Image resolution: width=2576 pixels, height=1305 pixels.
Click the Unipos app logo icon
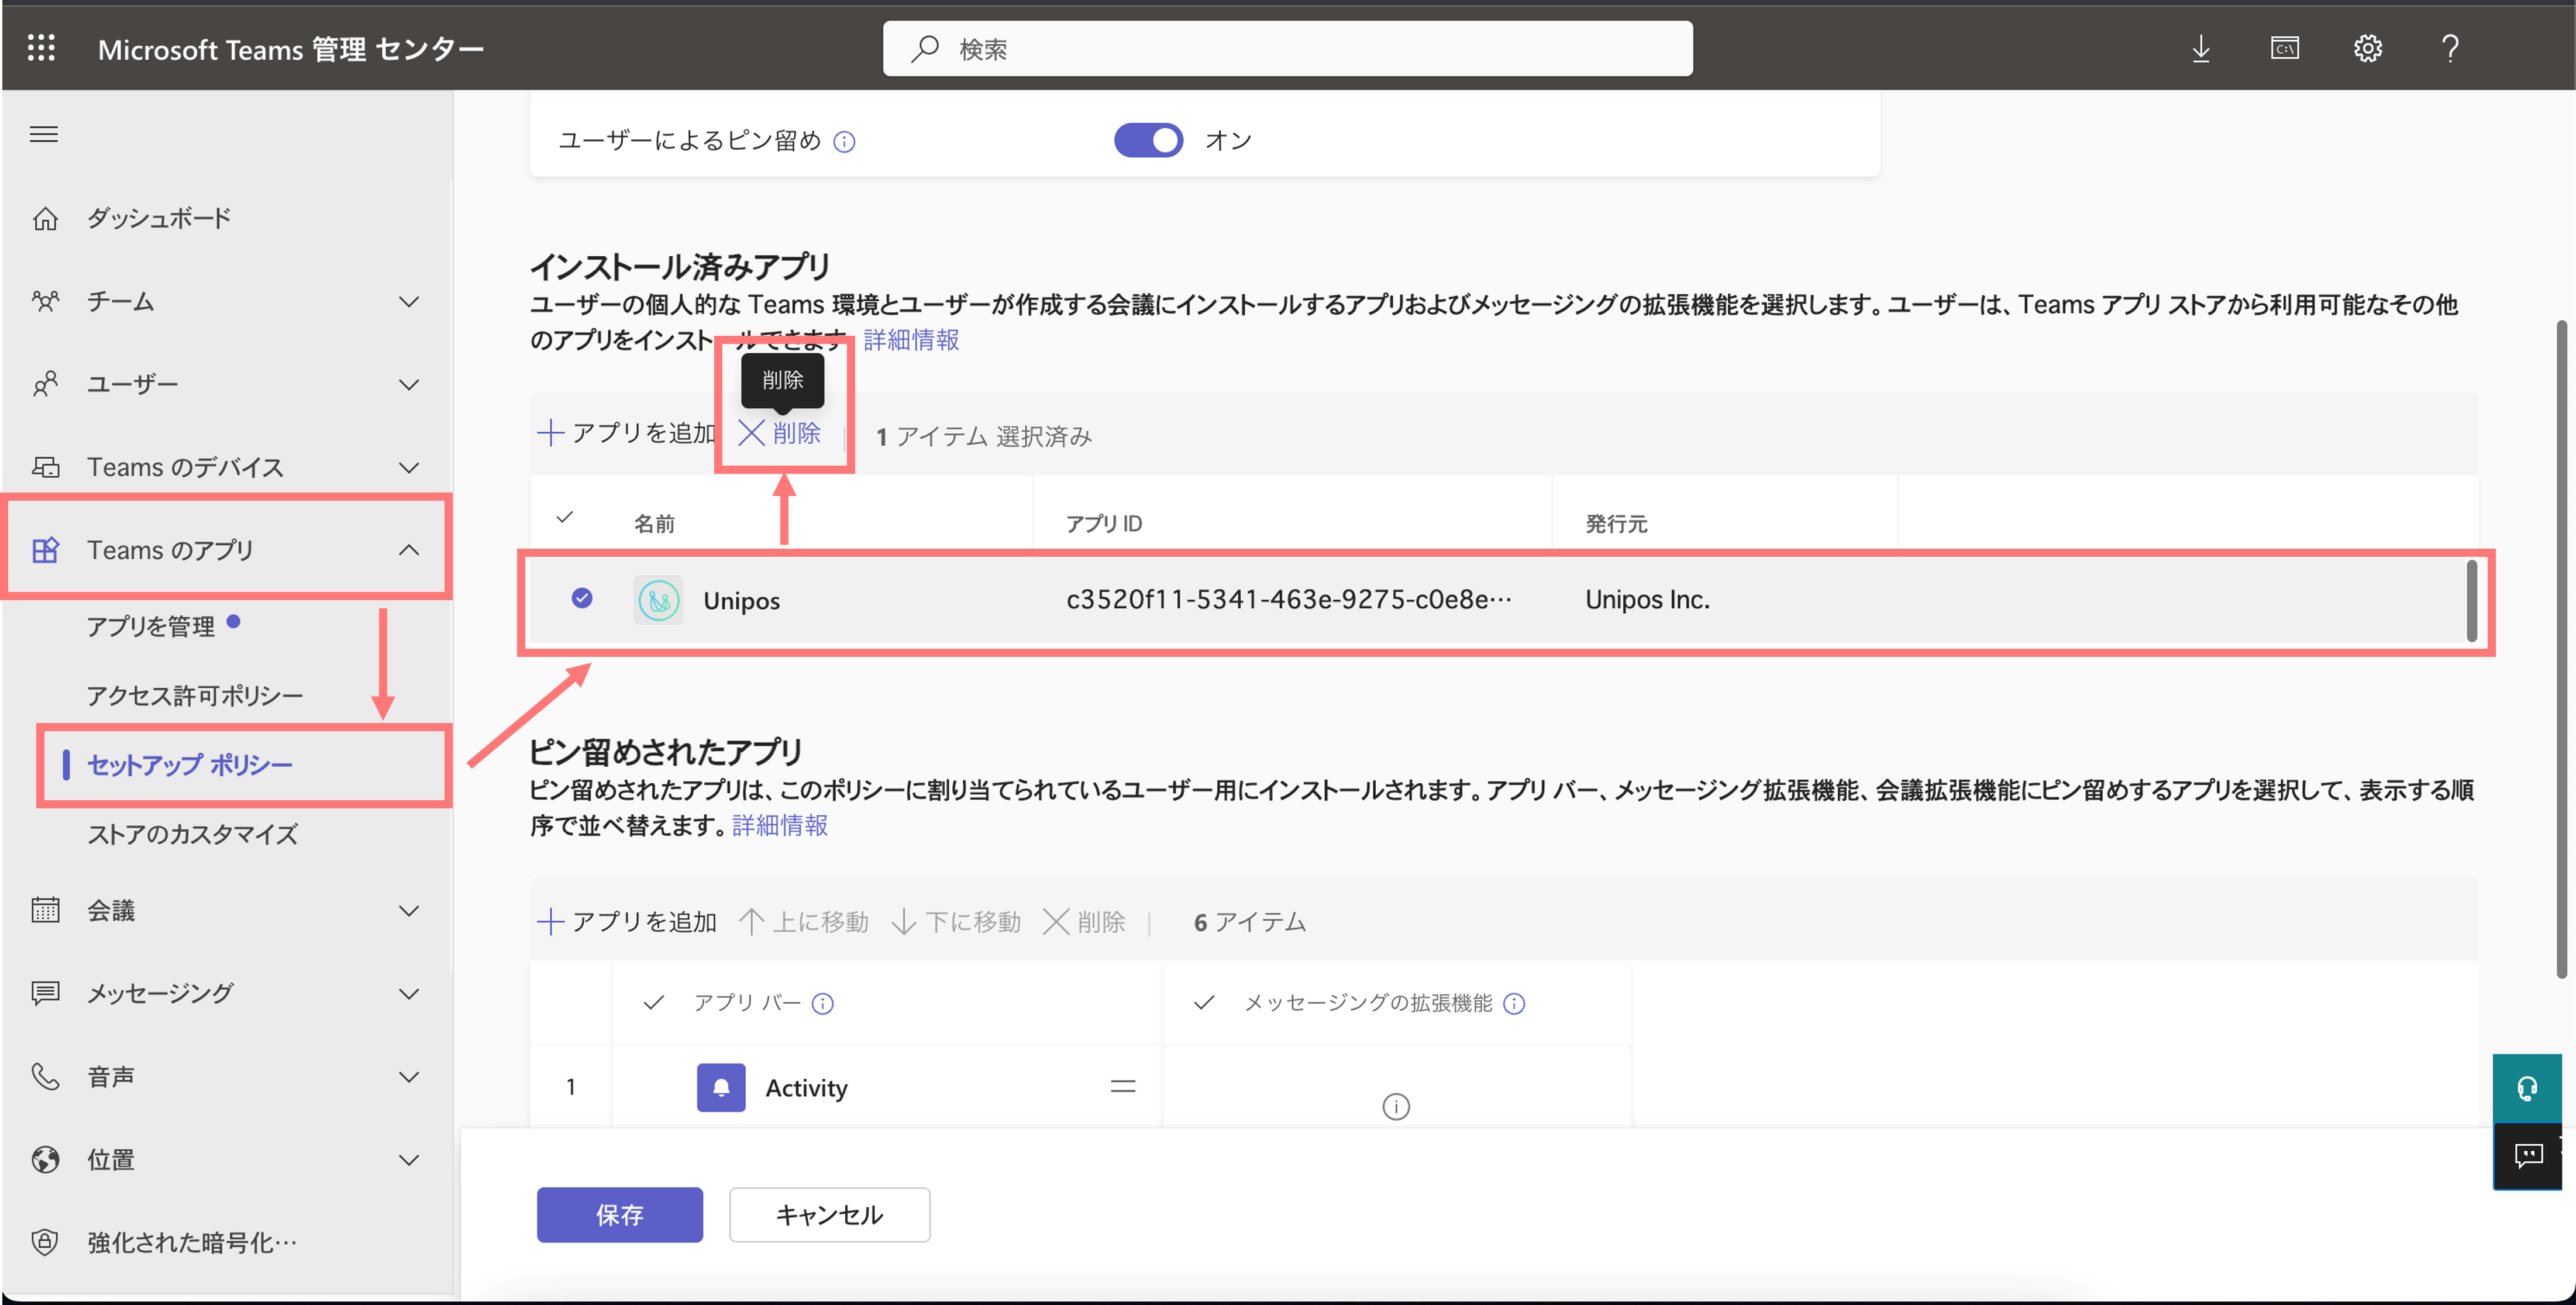pyautogui.click(x=659, y=600)
